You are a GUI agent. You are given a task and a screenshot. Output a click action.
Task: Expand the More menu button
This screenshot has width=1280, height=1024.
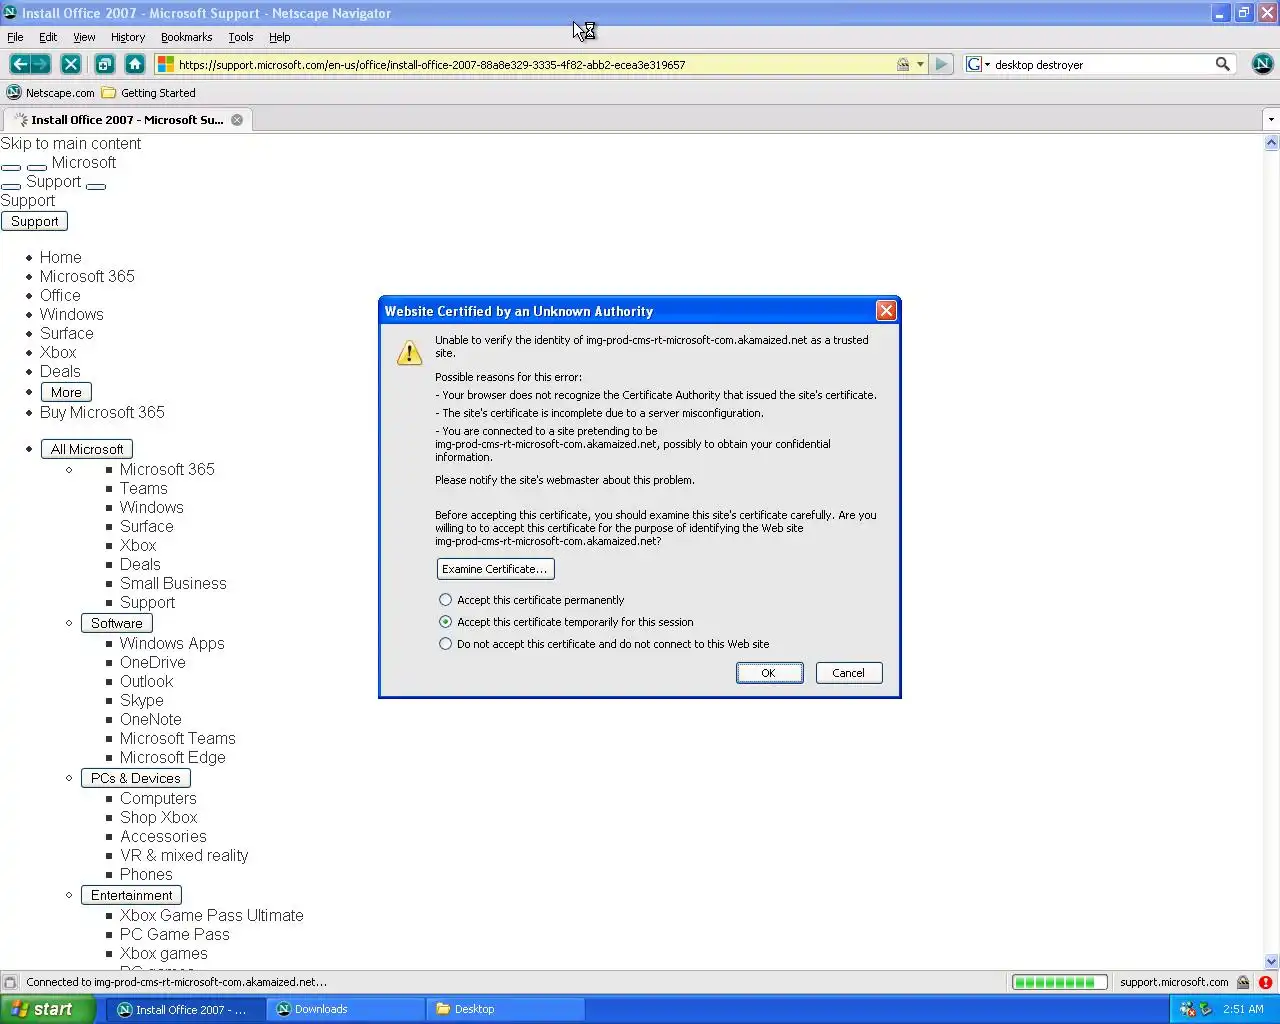coord(66,392)
